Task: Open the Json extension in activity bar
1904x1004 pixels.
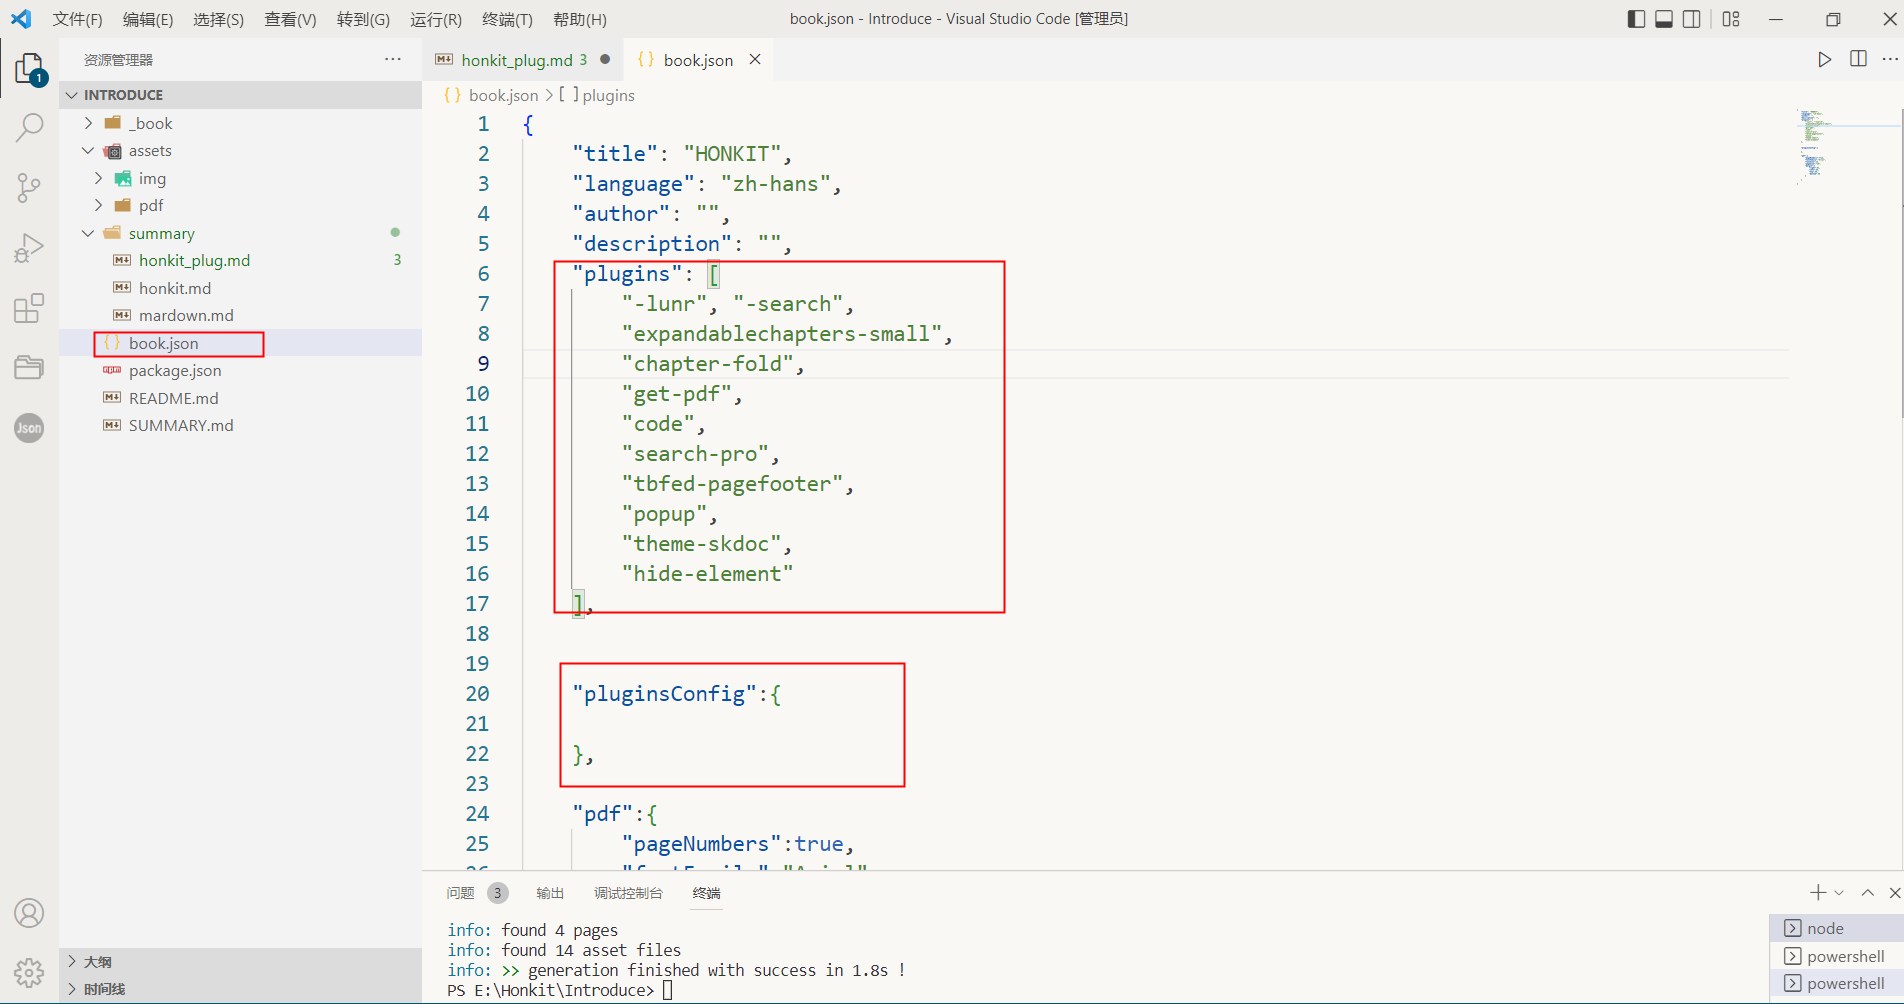Action: [29, 428]
